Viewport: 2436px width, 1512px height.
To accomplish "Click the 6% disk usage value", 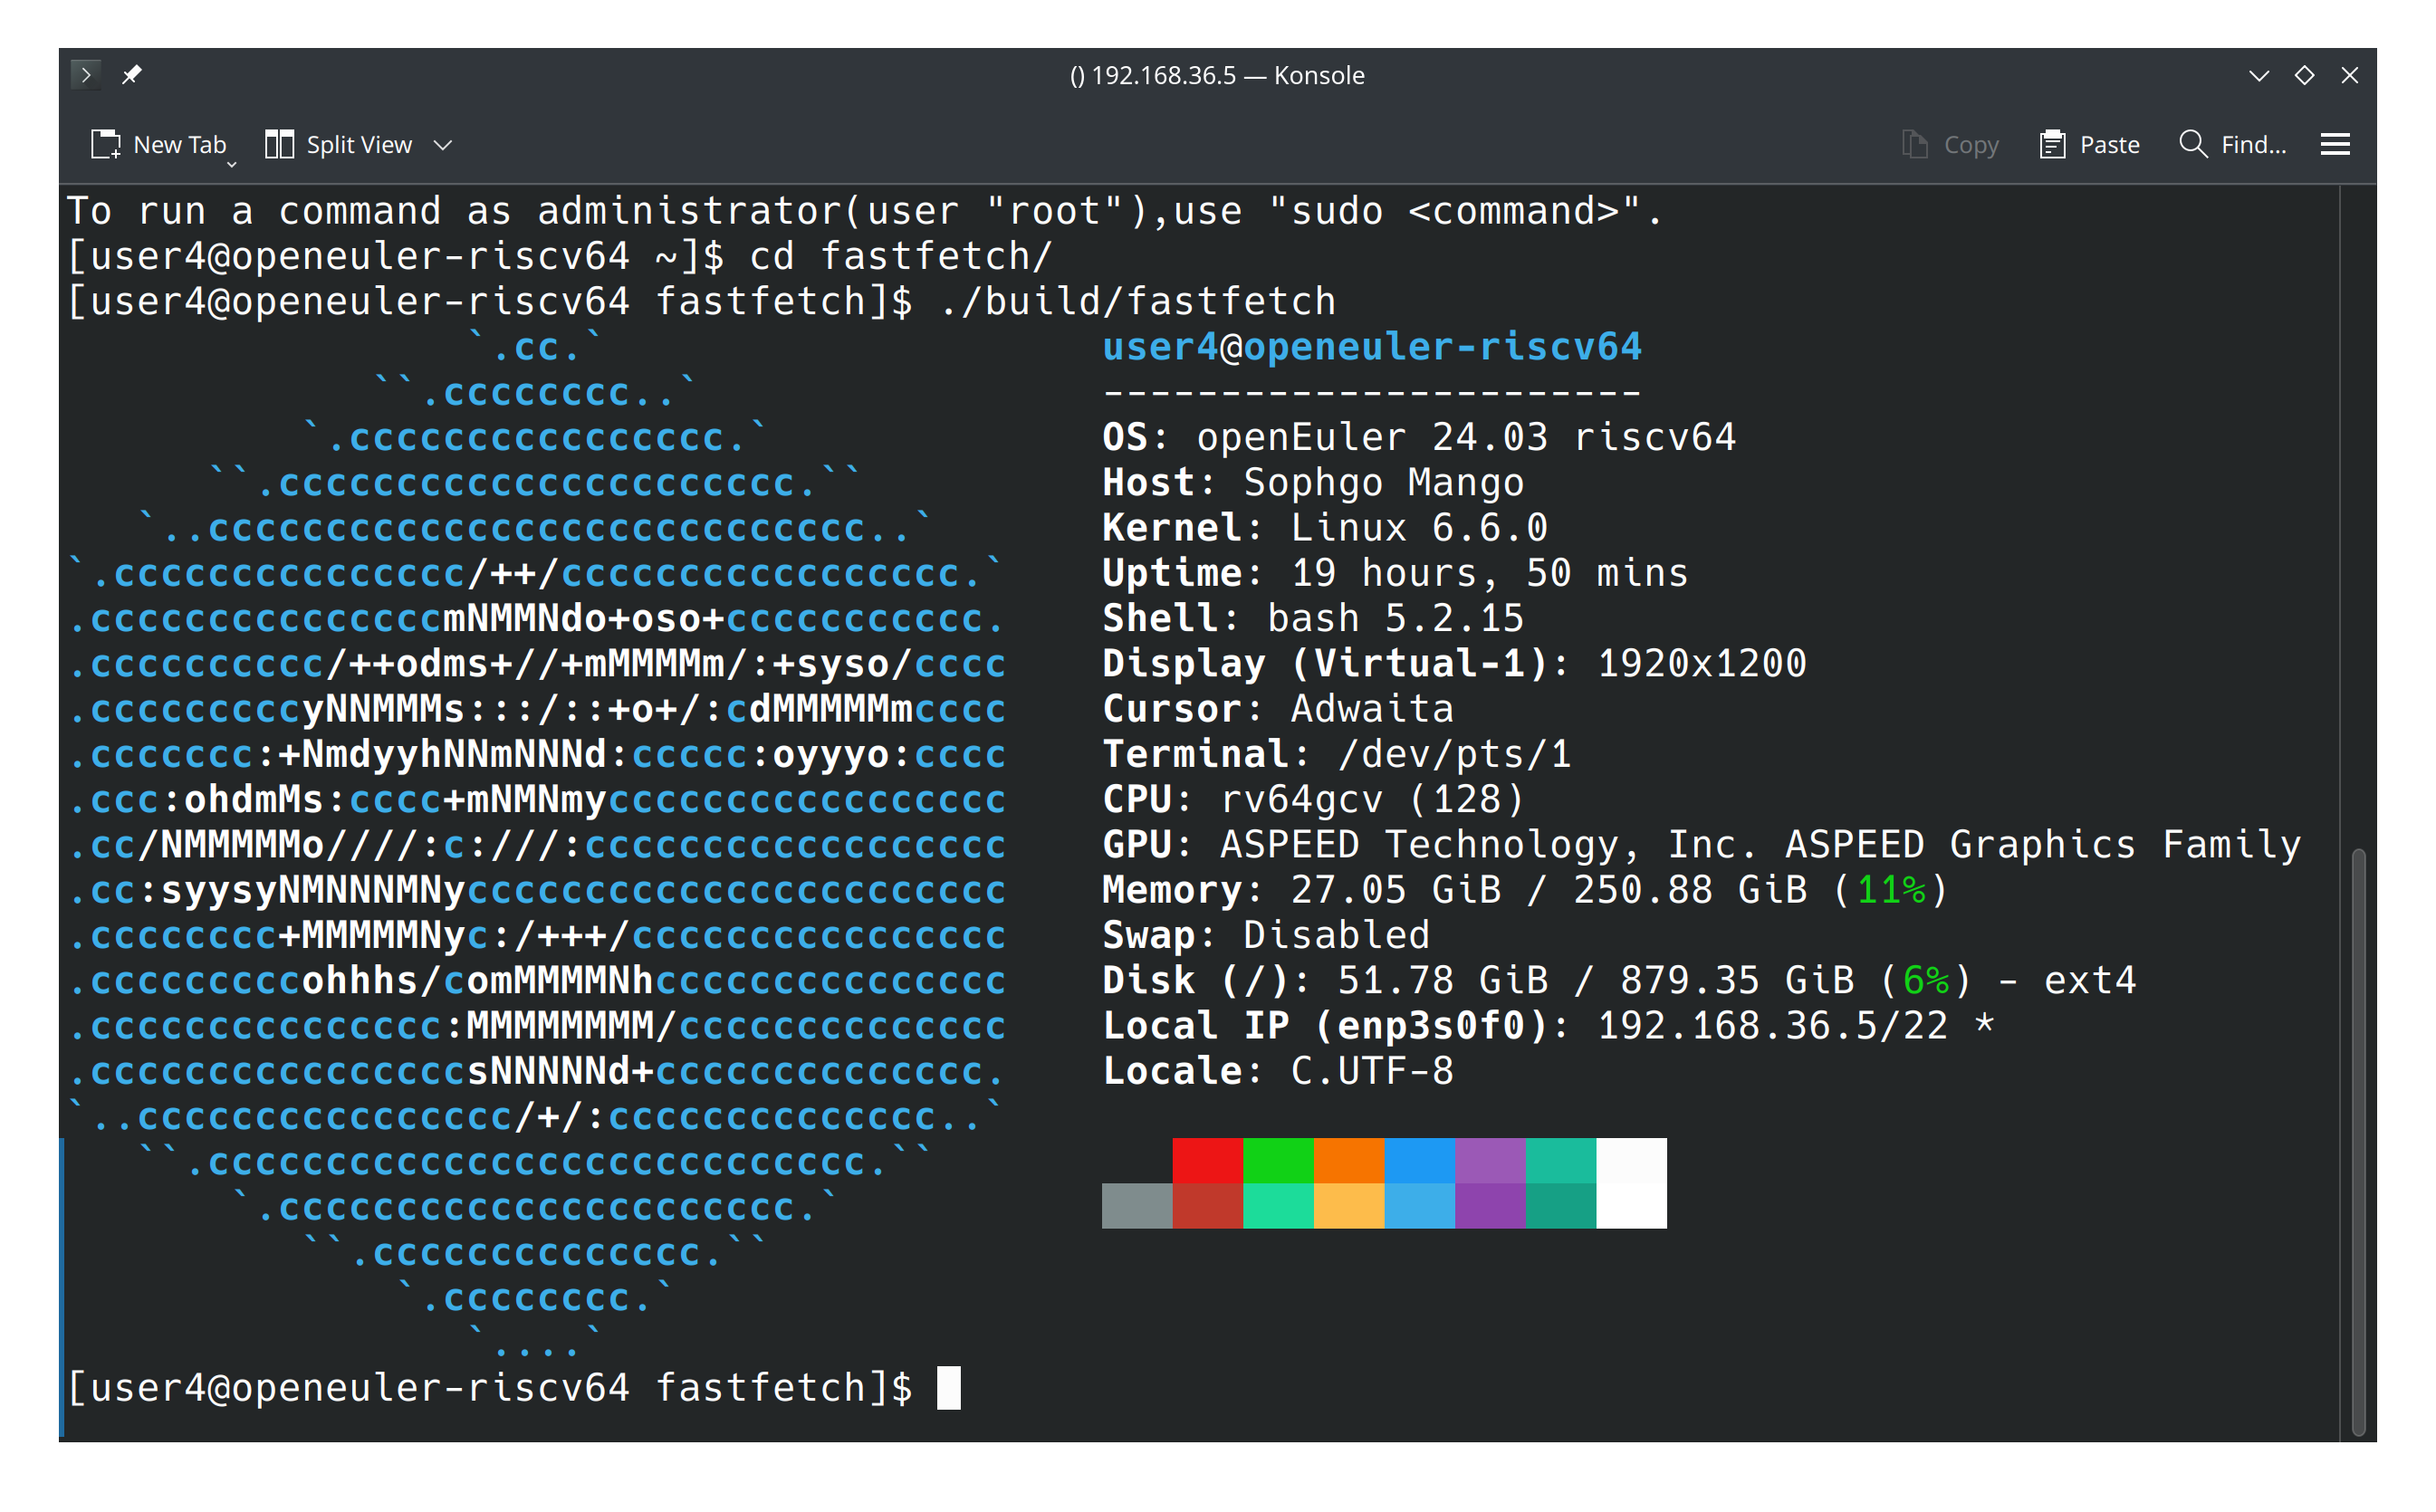I will click(x=1926, y=980).
